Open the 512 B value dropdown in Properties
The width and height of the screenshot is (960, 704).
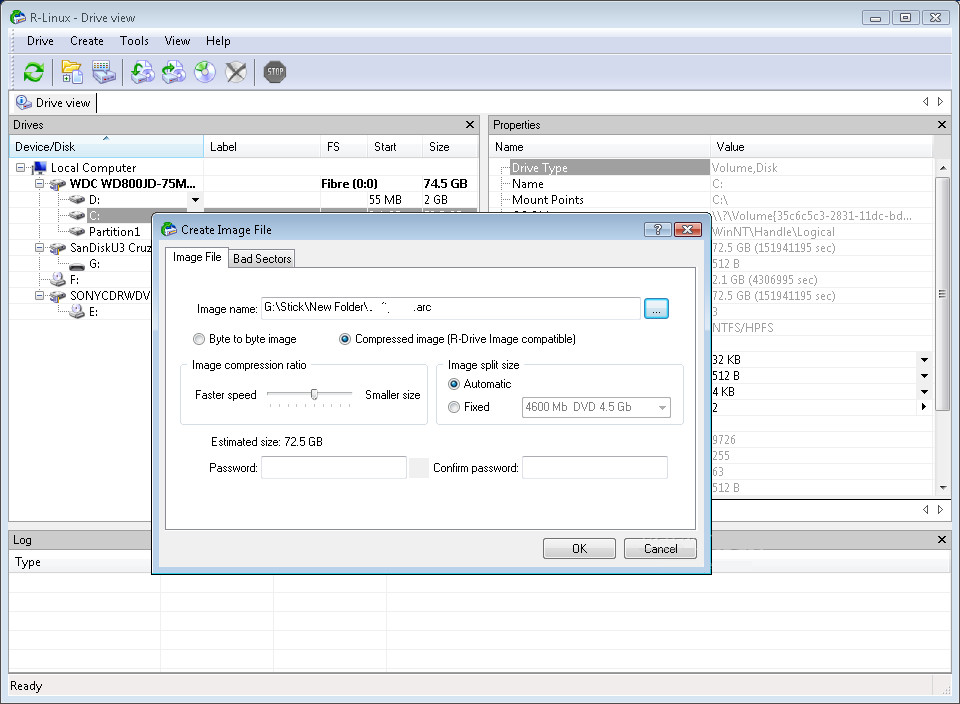point(924,376)
